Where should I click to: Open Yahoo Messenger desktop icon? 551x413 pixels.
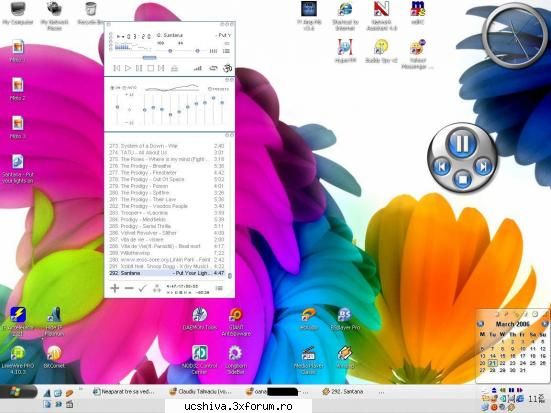click(417, 54)
